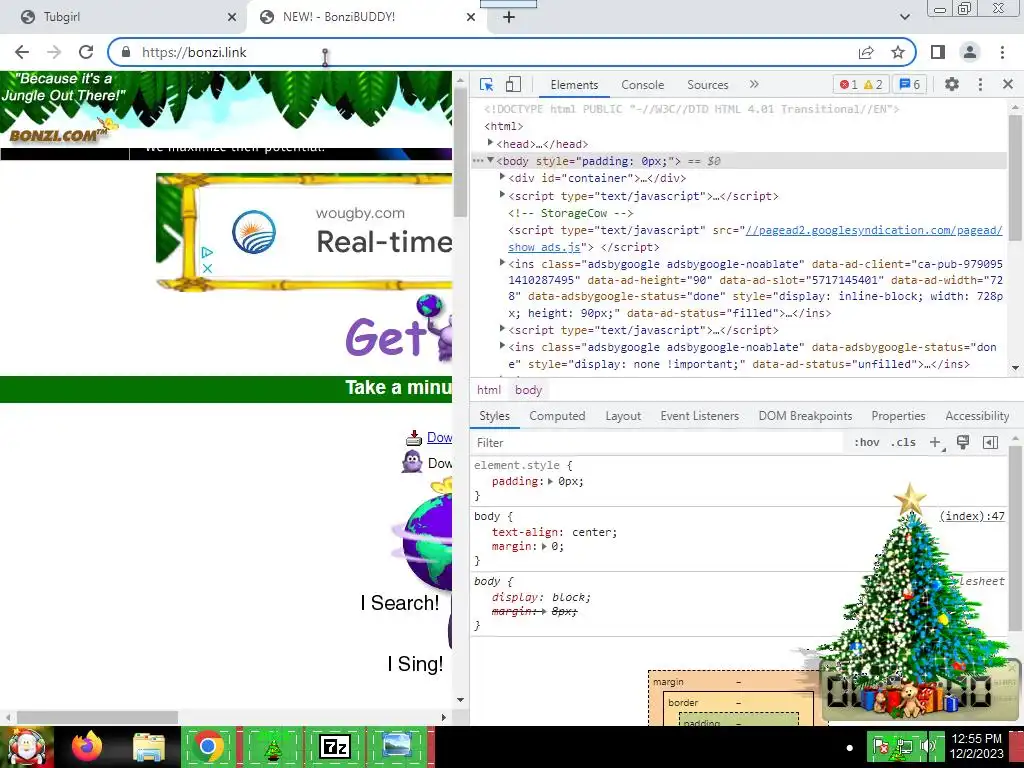Click the new style rule plus icon
This screenshot has height=768, width=1024.
935,442
